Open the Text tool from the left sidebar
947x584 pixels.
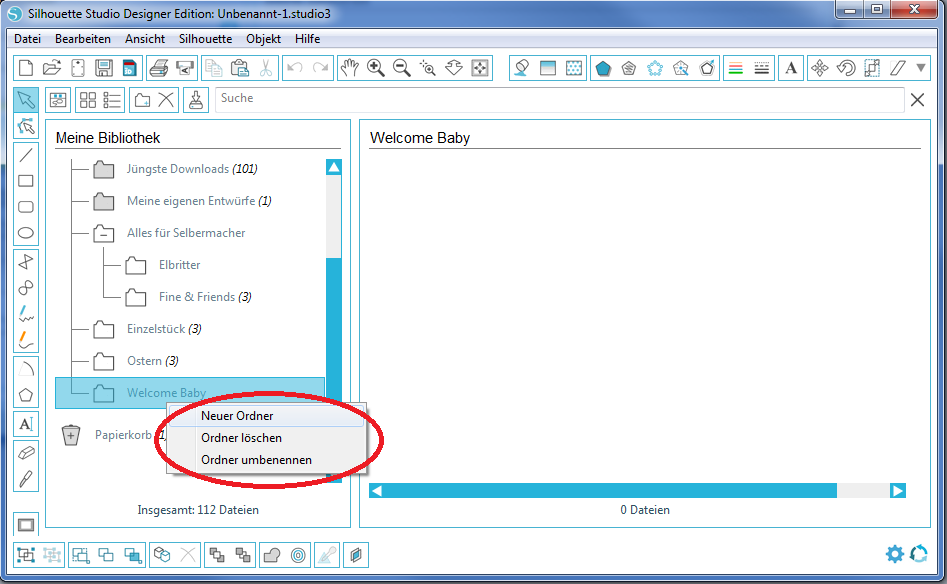click(x=25, y=424)
